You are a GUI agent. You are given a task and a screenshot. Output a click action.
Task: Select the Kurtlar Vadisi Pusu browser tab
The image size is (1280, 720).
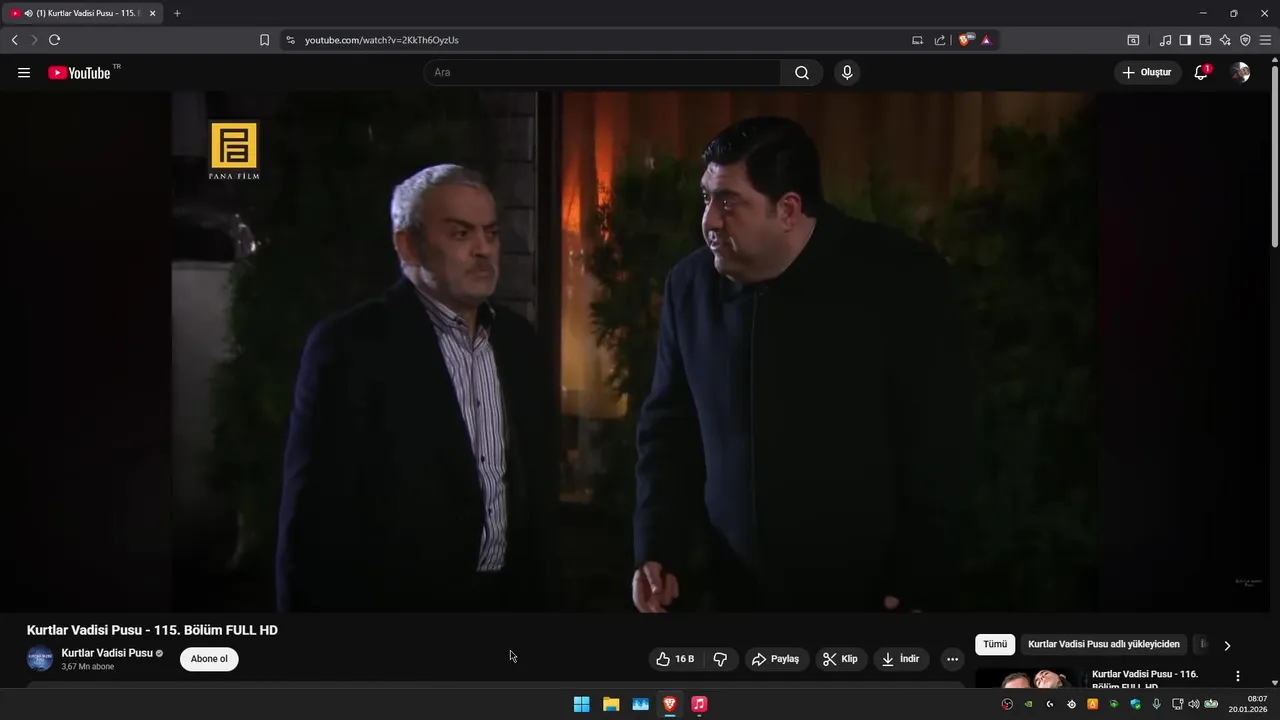click(82, 13)
